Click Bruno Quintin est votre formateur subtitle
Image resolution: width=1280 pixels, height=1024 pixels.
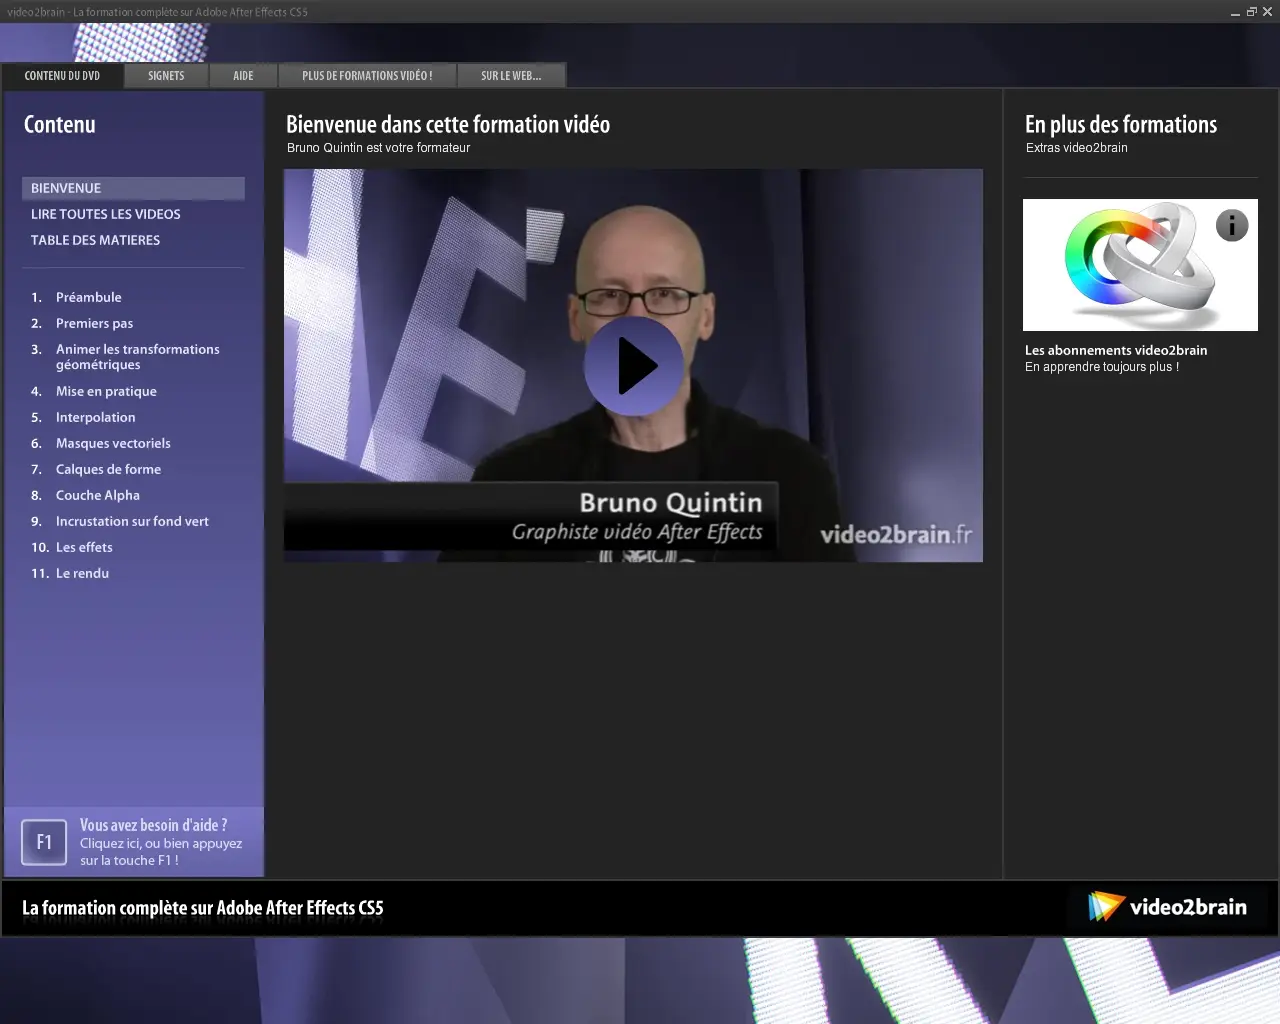(x=378, y=148)
